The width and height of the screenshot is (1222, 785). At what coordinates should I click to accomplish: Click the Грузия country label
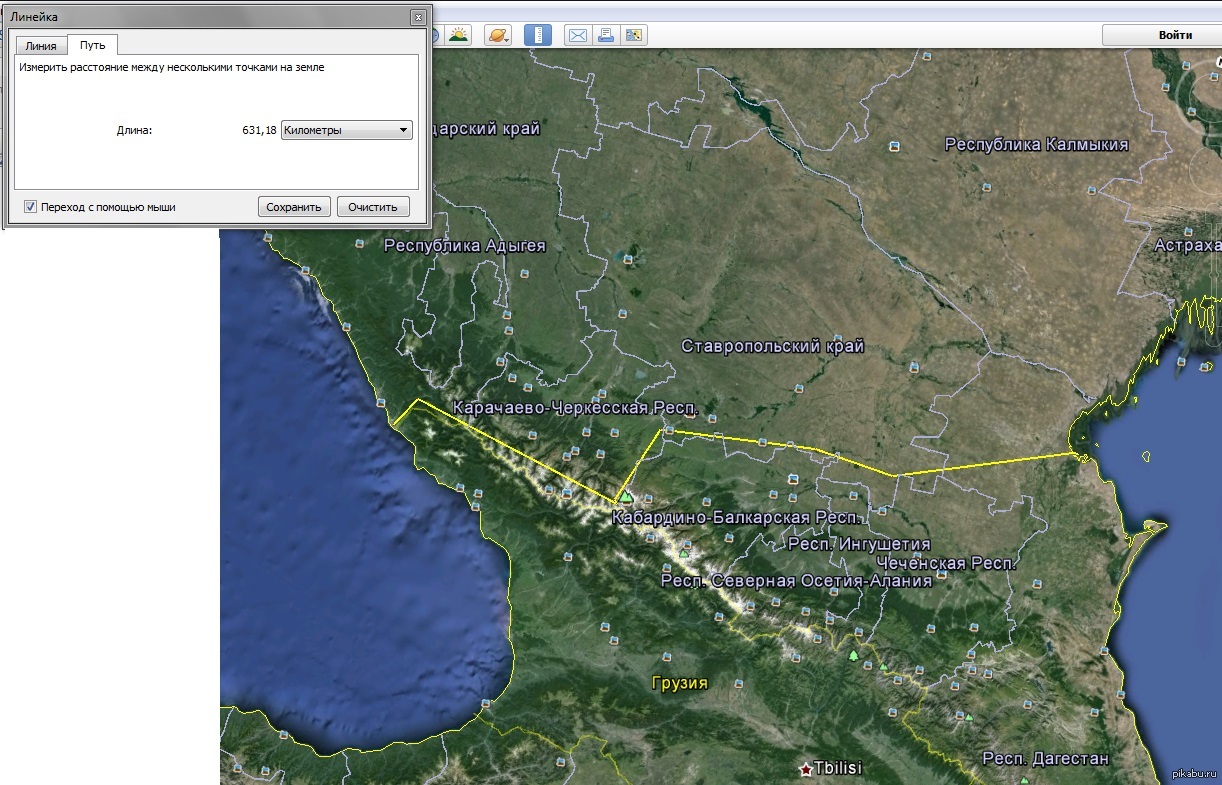[x=679, y=684]
